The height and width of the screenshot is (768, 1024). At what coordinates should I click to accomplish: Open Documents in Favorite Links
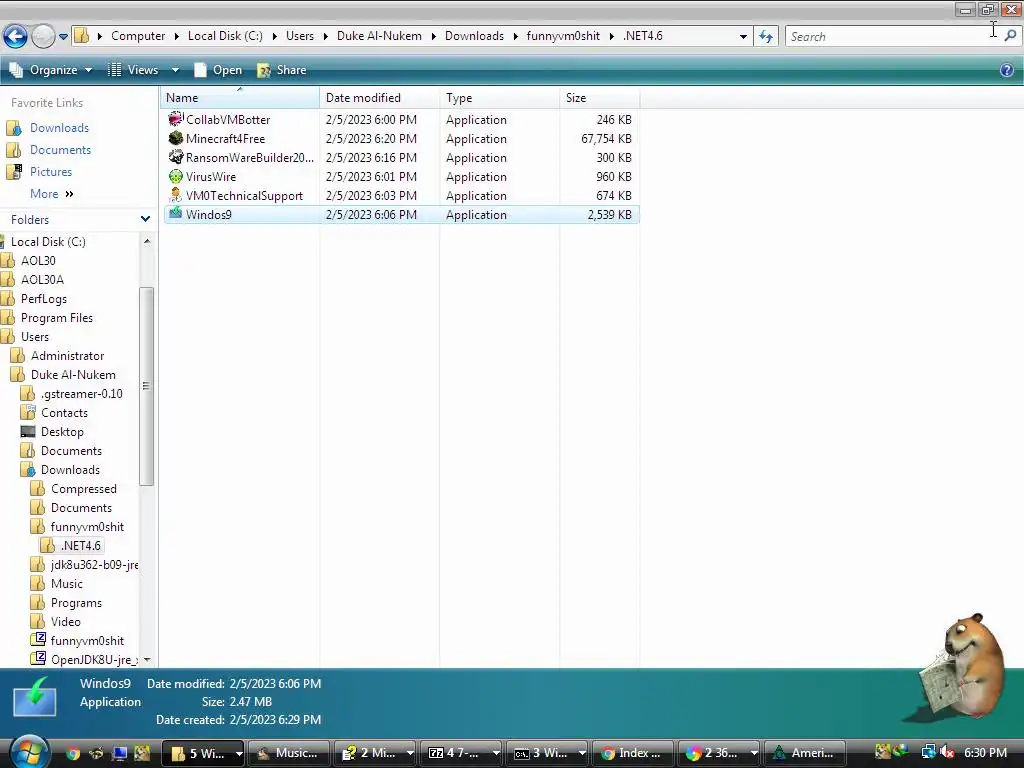60,150
